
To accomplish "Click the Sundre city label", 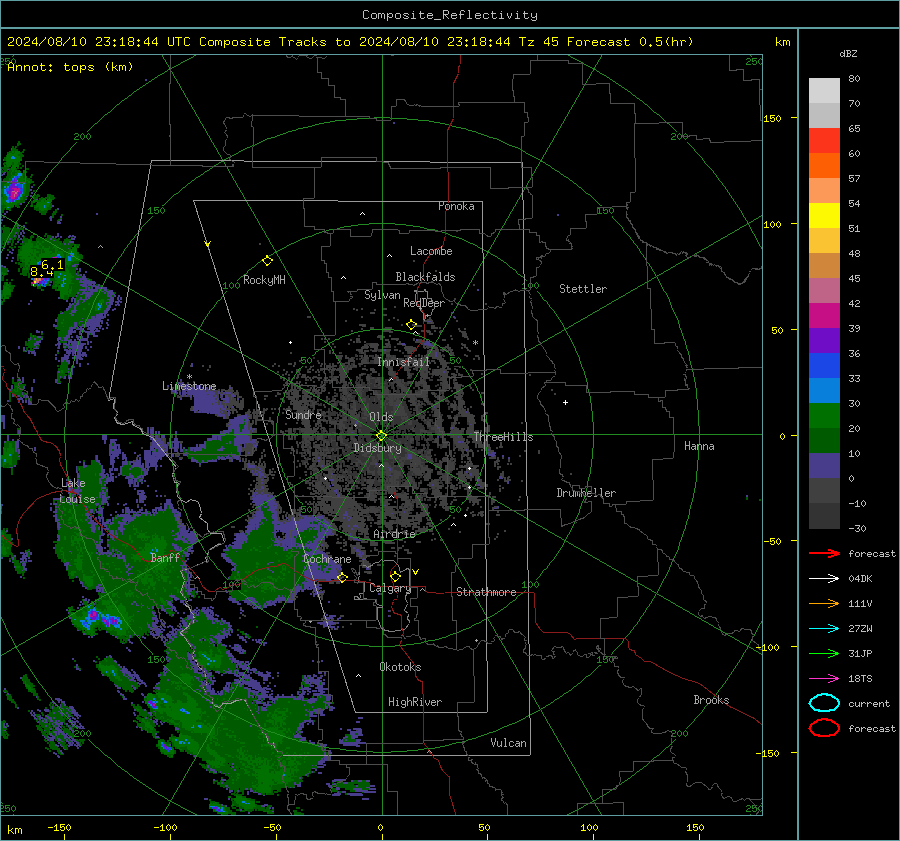I will coord(303,414).
